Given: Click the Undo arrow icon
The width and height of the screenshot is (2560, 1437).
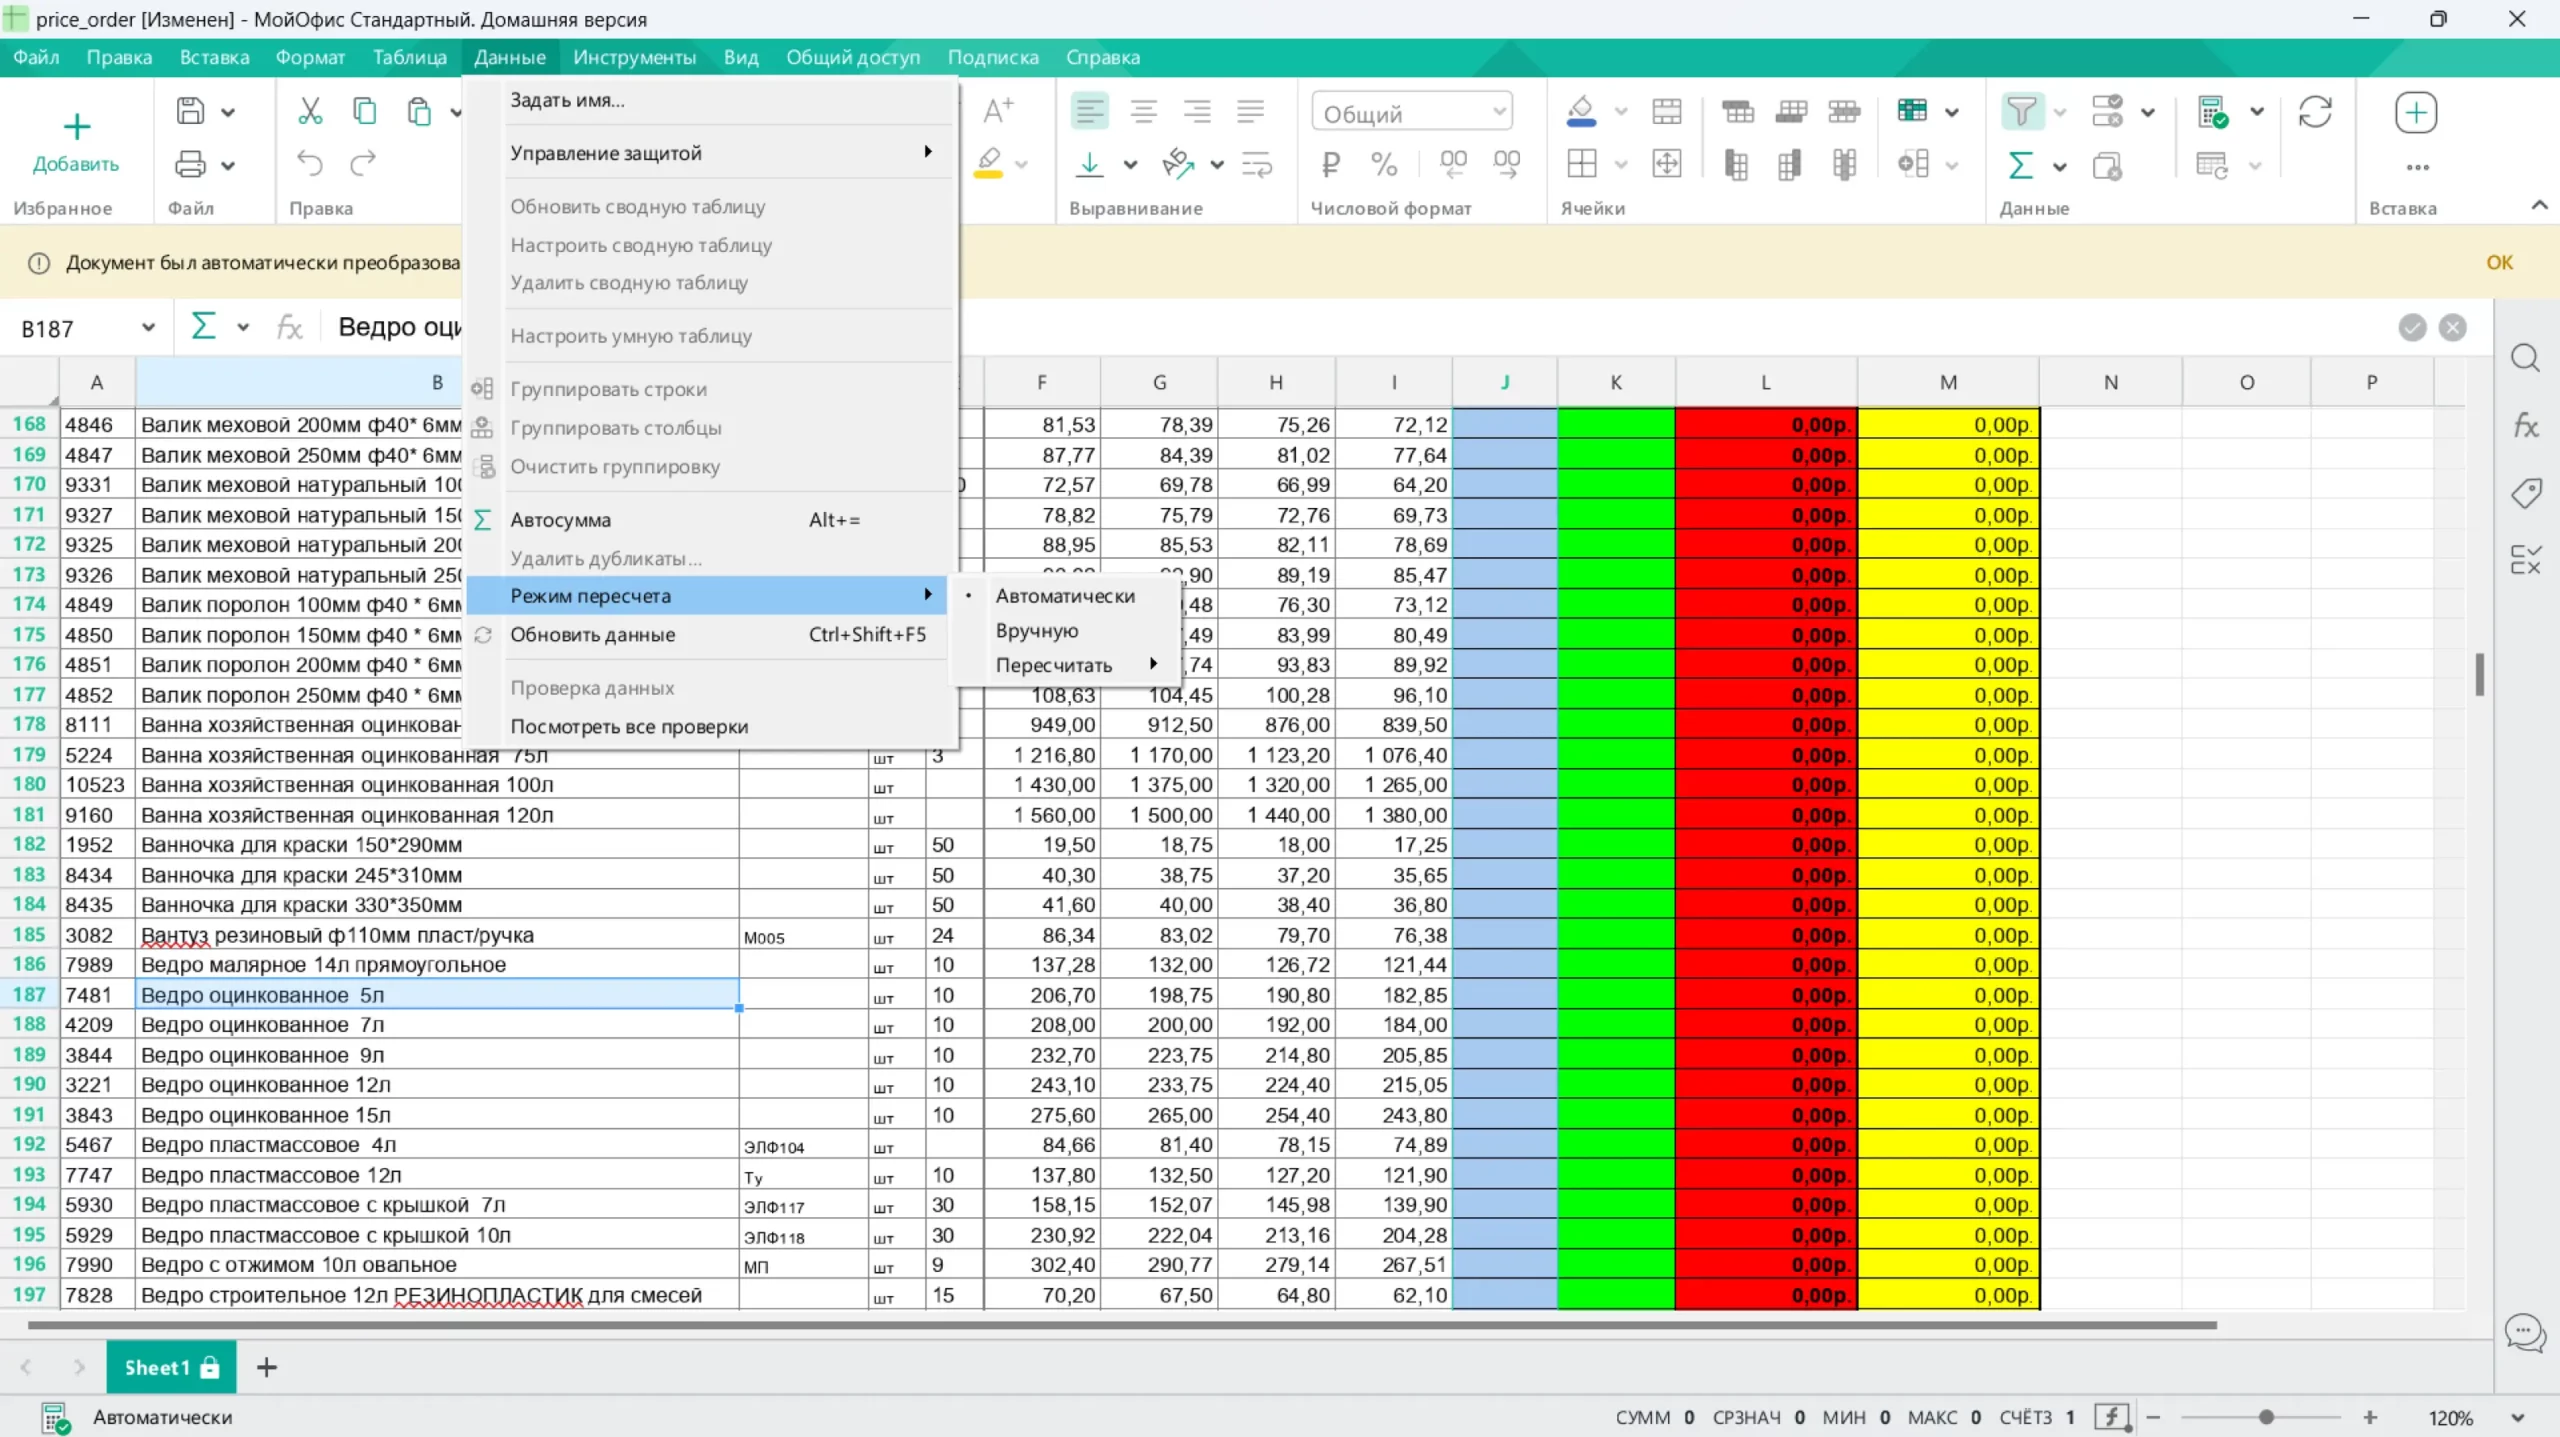Looking at the screenshot, I should click(x=310, y=163).
